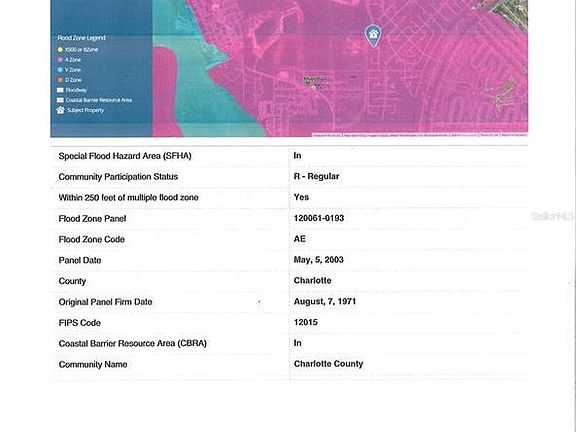Click the Original Panel Firm Date label
The width and height of the screenshot is (576, 432).
point(105,302)
